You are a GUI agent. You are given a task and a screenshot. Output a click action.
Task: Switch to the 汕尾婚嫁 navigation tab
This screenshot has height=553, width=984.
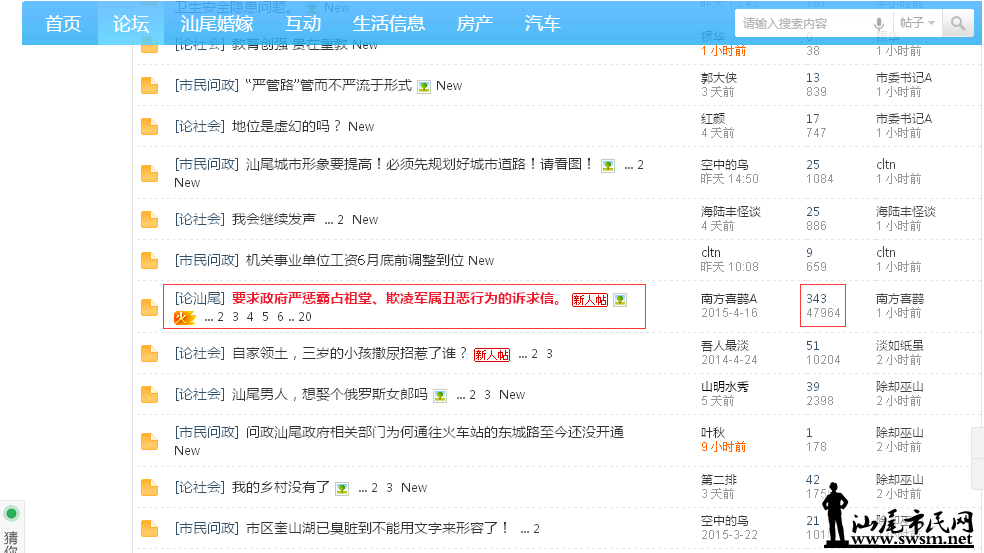point(217,23)
